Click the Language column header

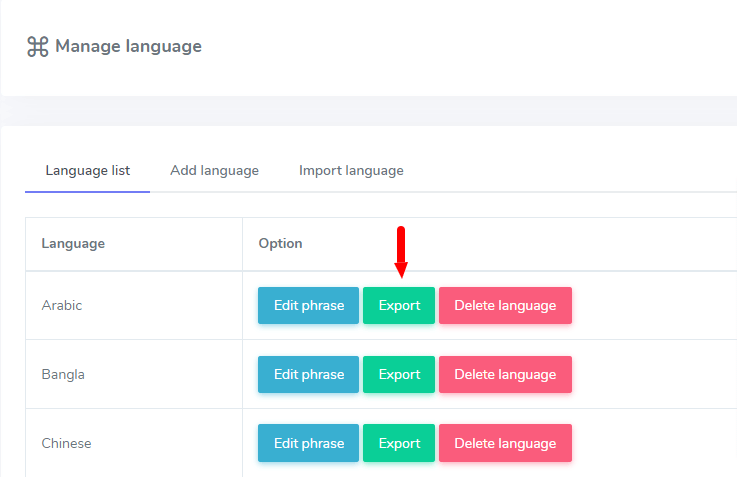click(73, 244)
